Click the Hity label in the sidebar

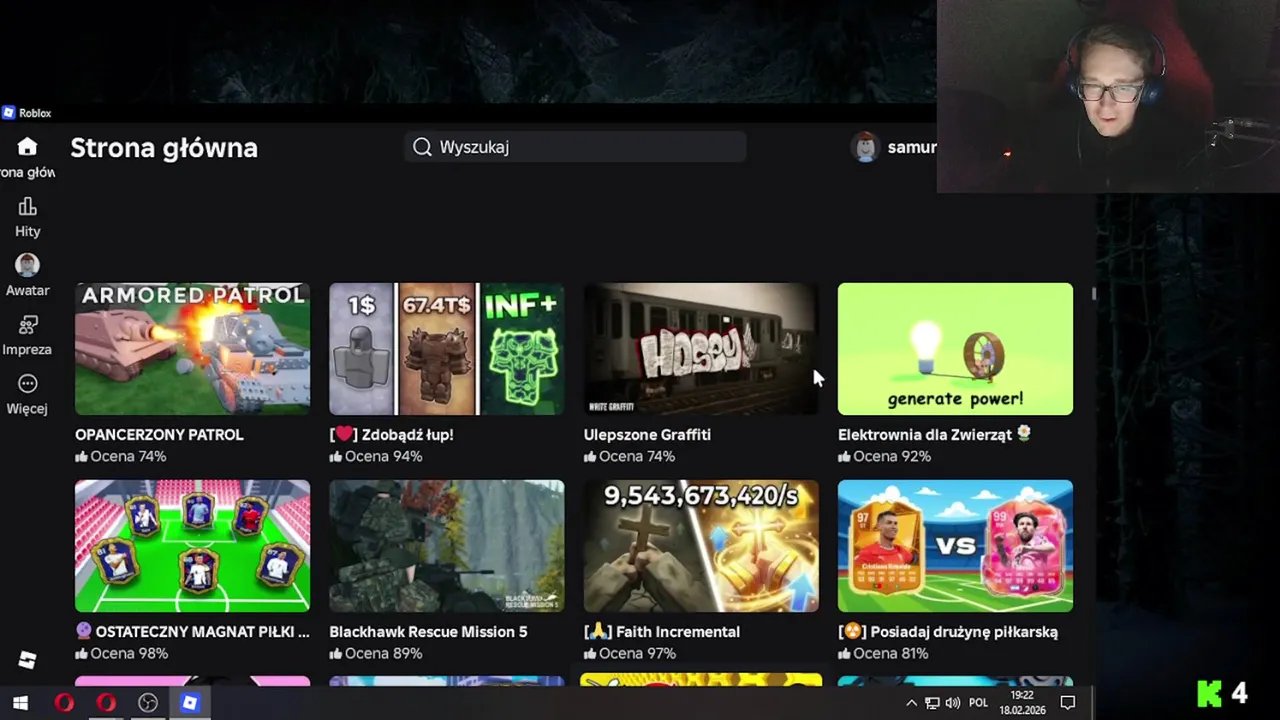tap(27, 231)
